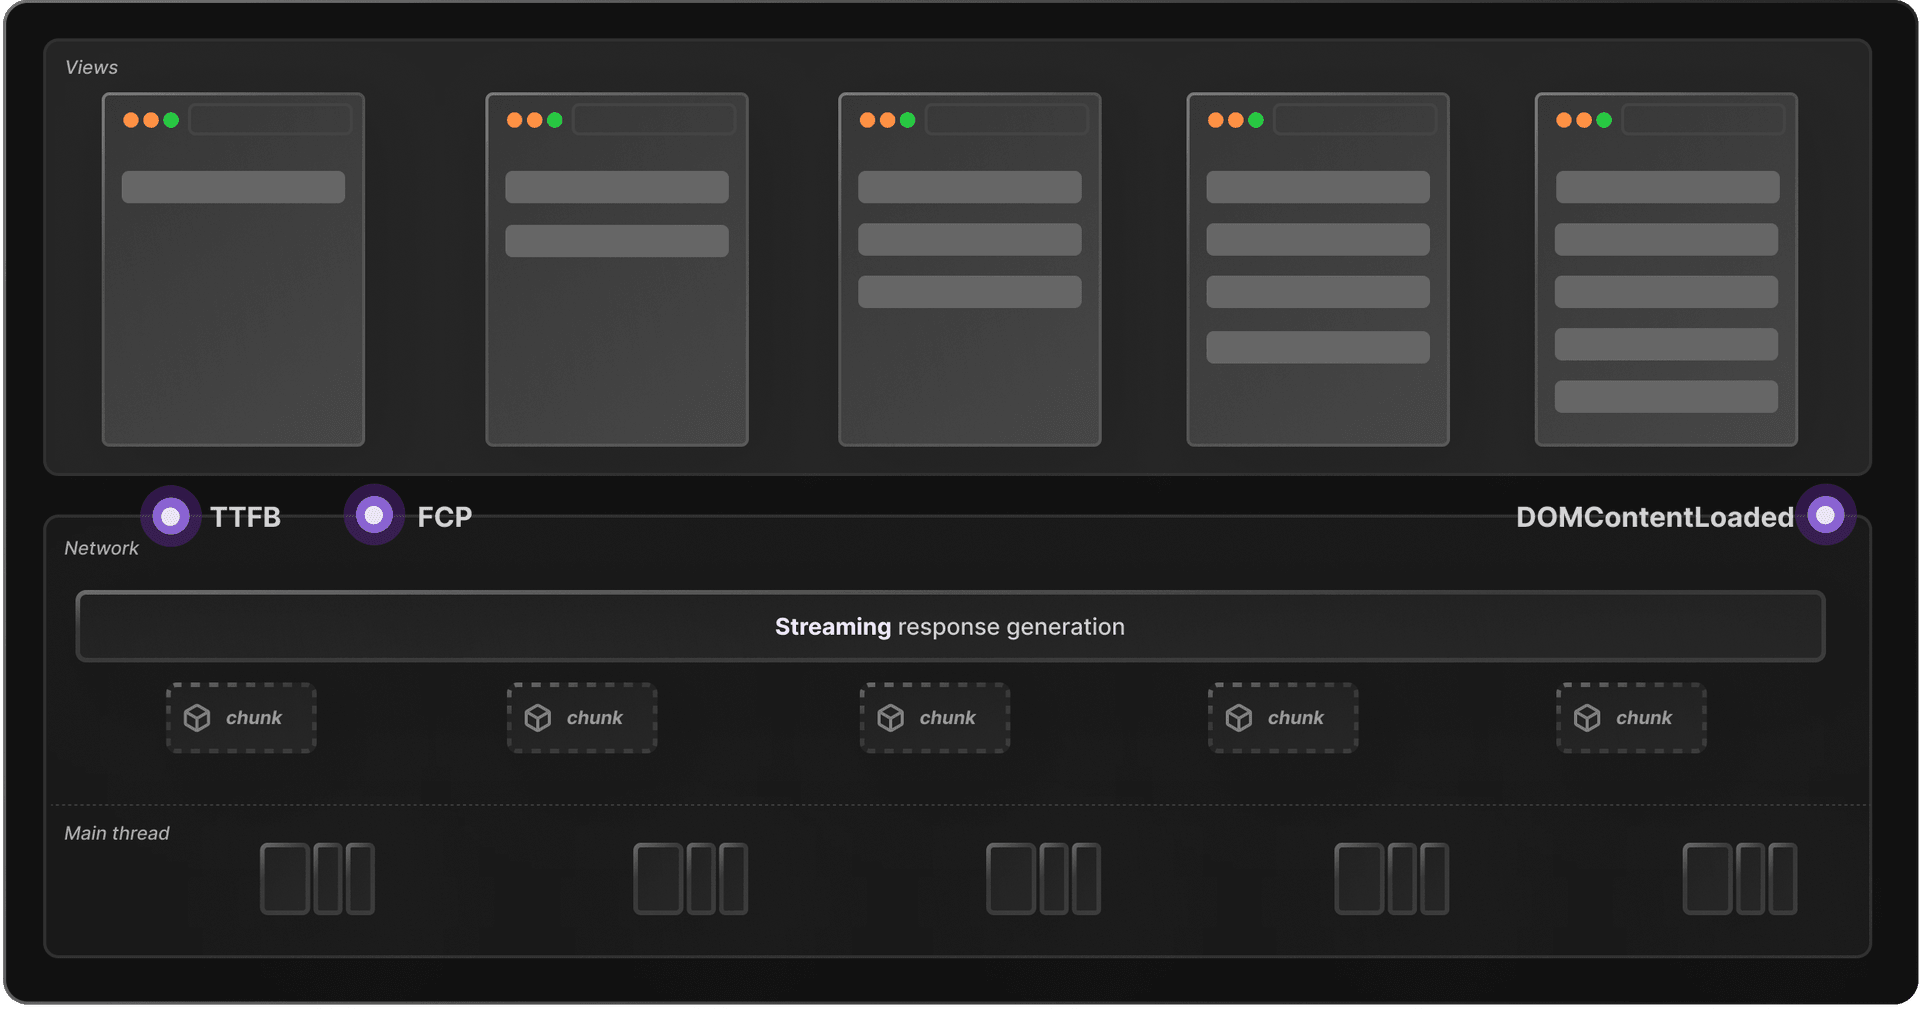The image size is (1920, 1009).
Task: Click the Views panel label
Action: [x=91, y=67]
